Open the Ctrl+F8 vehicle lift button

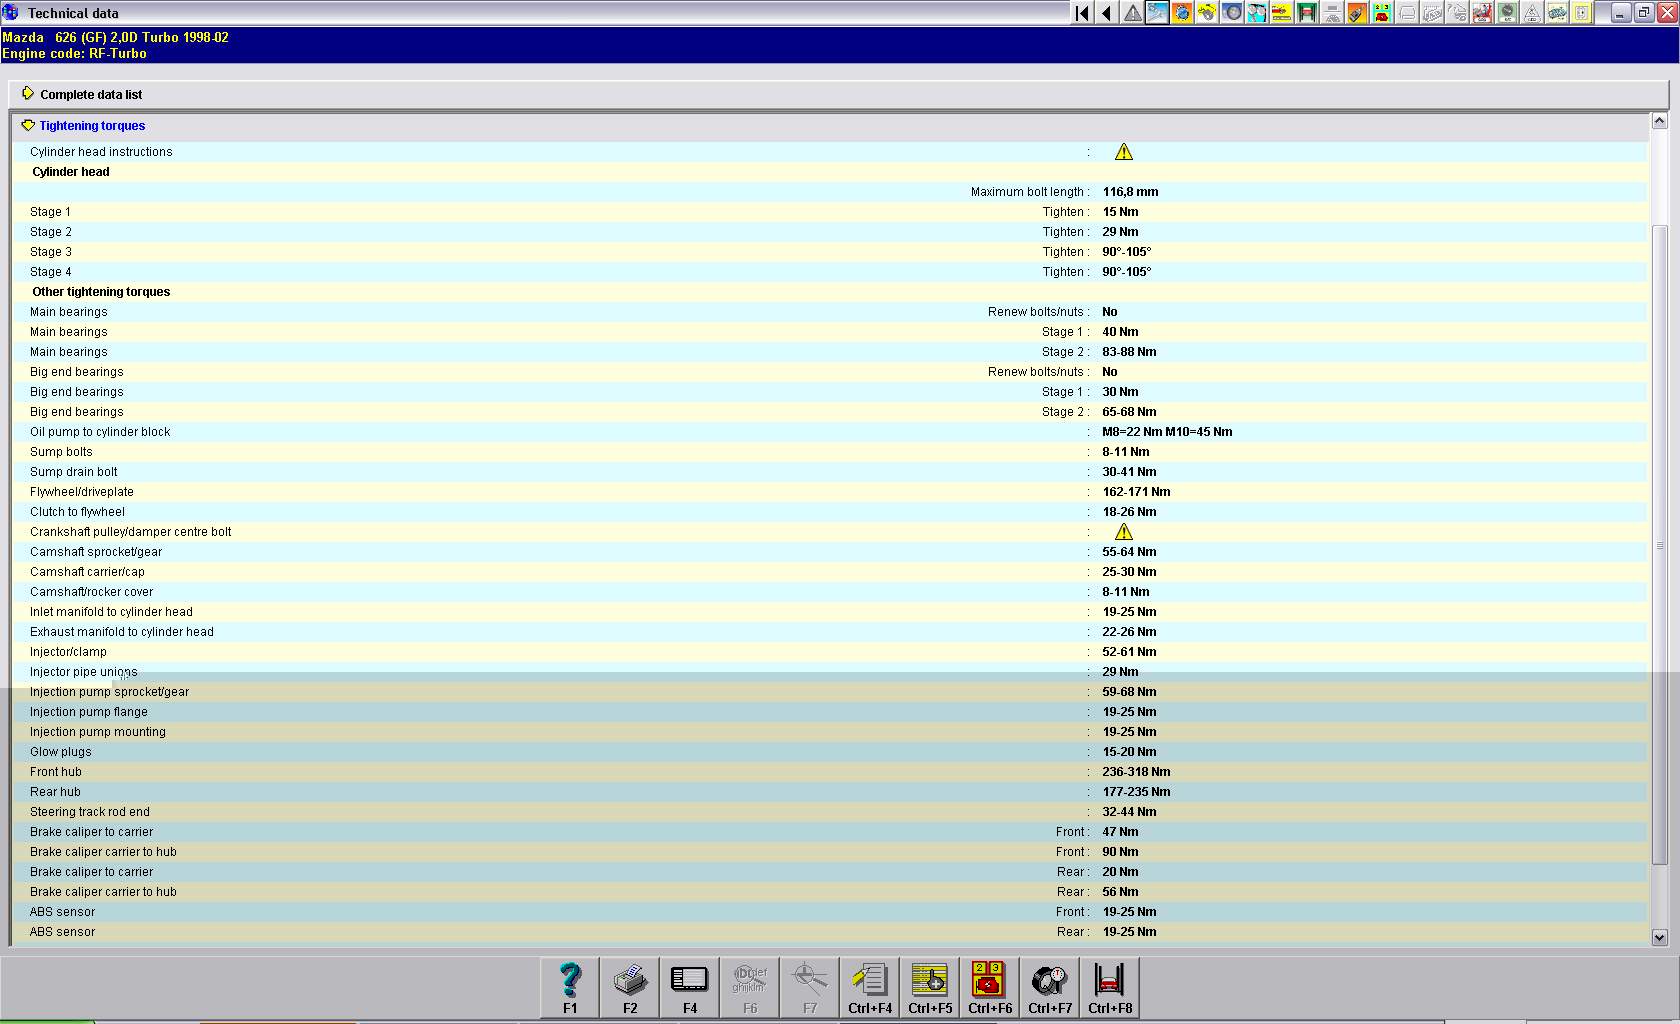1110,987
